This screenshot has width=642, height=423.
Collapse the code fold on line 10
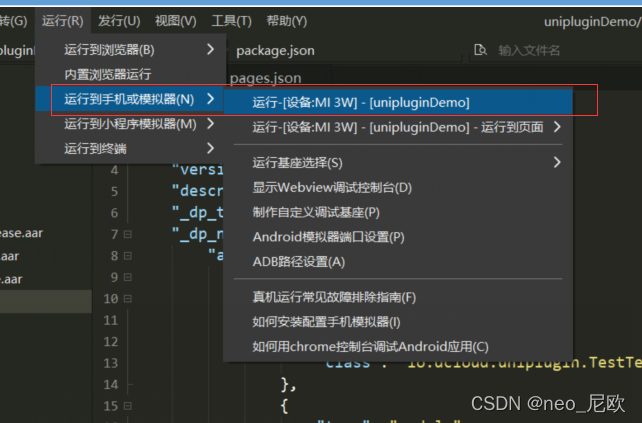coord(128,299)
